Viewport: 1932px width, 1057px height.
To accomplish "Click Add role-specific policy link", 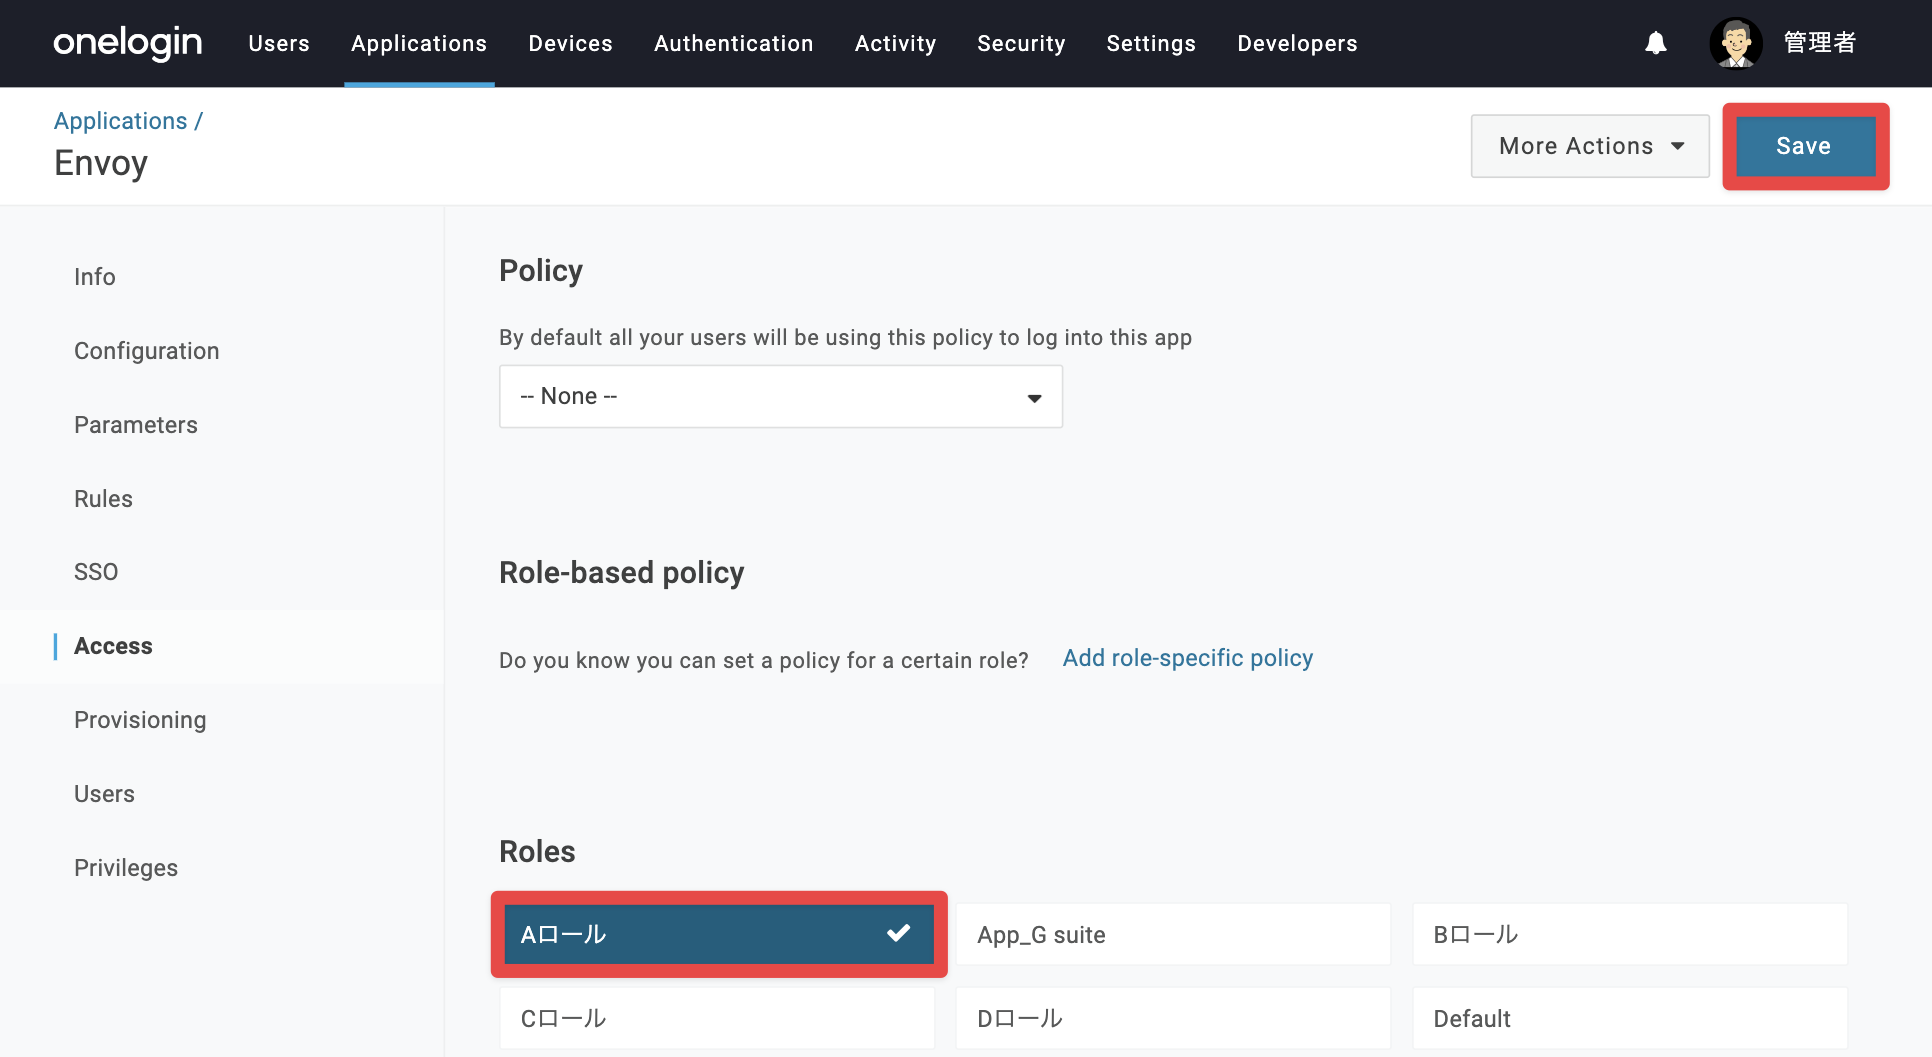I will 1188,658.
